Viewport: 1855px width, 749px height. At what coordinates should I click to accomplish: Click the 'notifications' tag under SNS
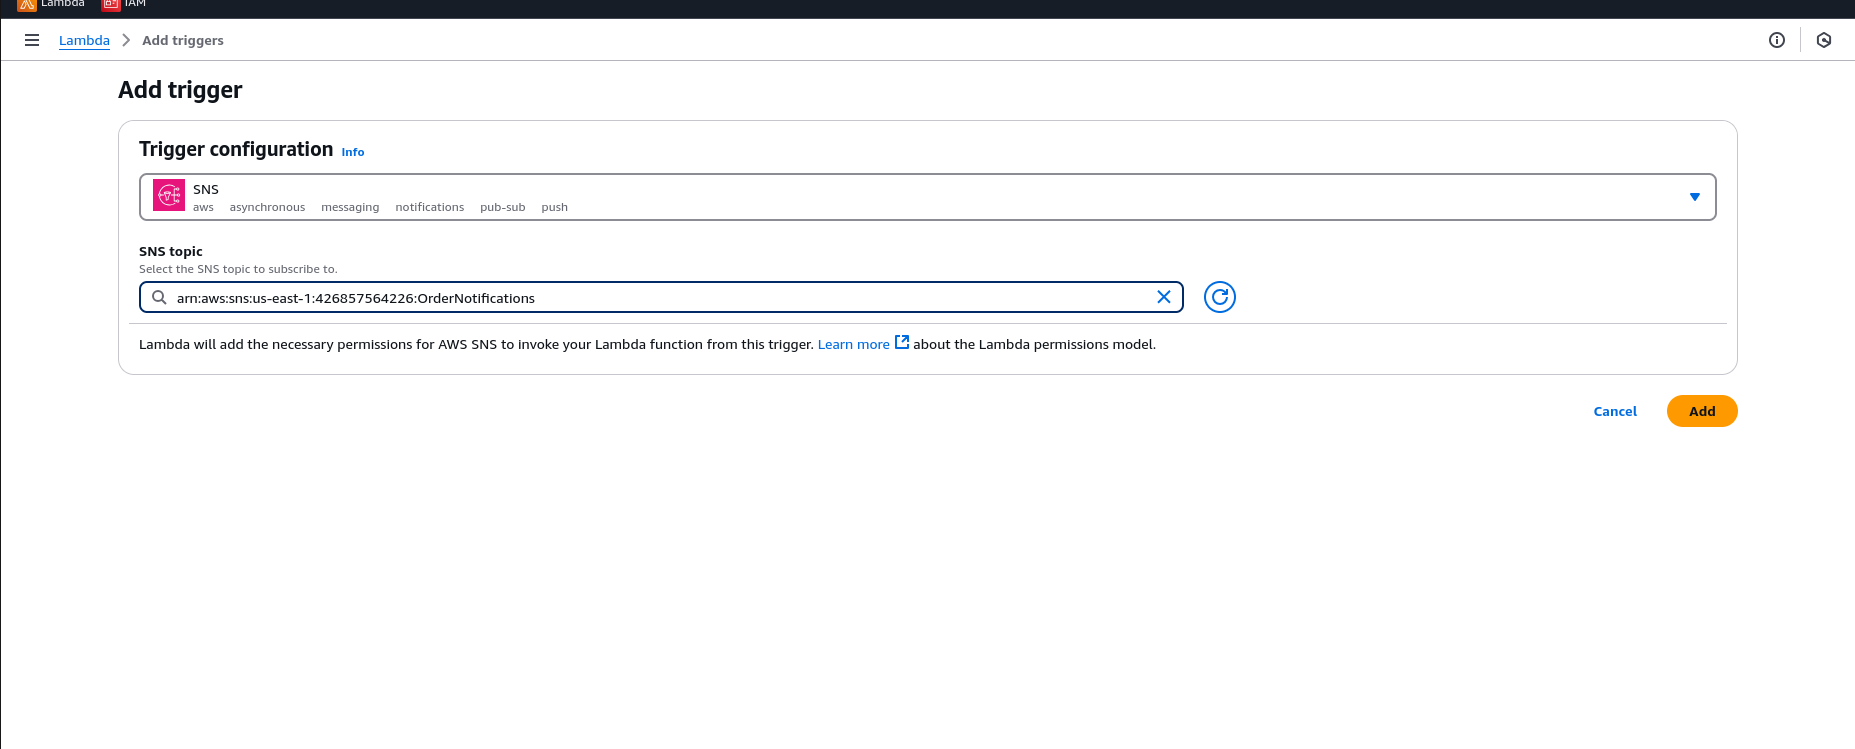tap(430, 207)
